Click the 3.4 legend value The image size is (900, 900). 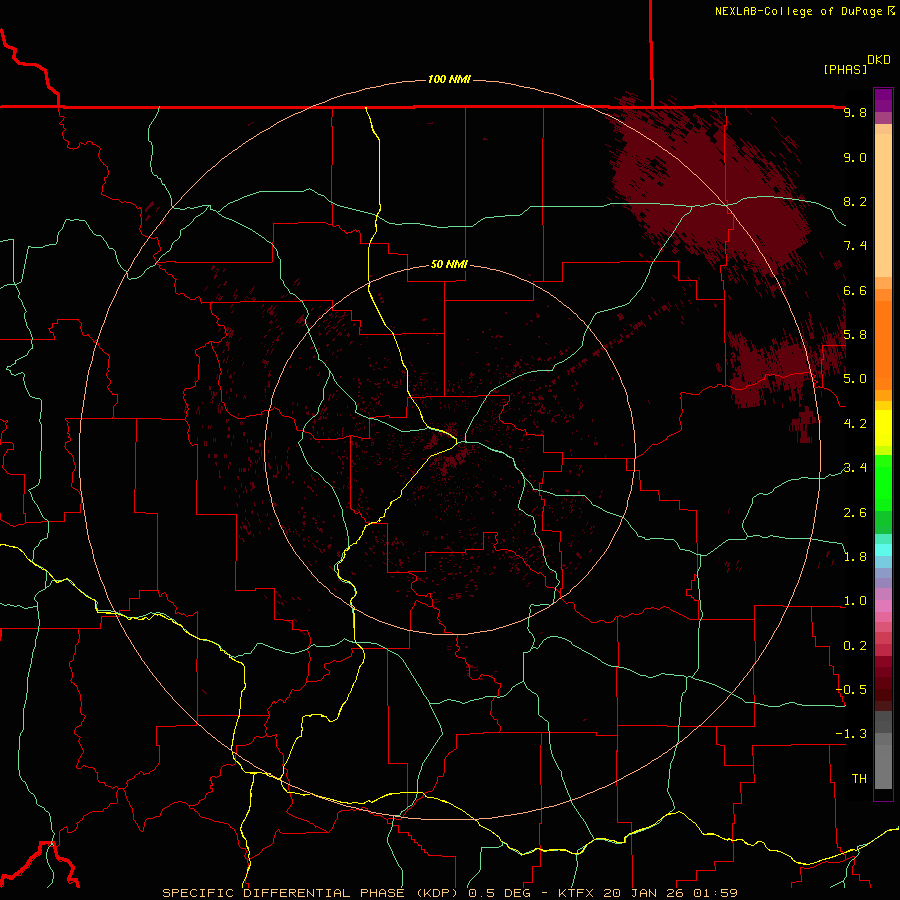point(855,467)
